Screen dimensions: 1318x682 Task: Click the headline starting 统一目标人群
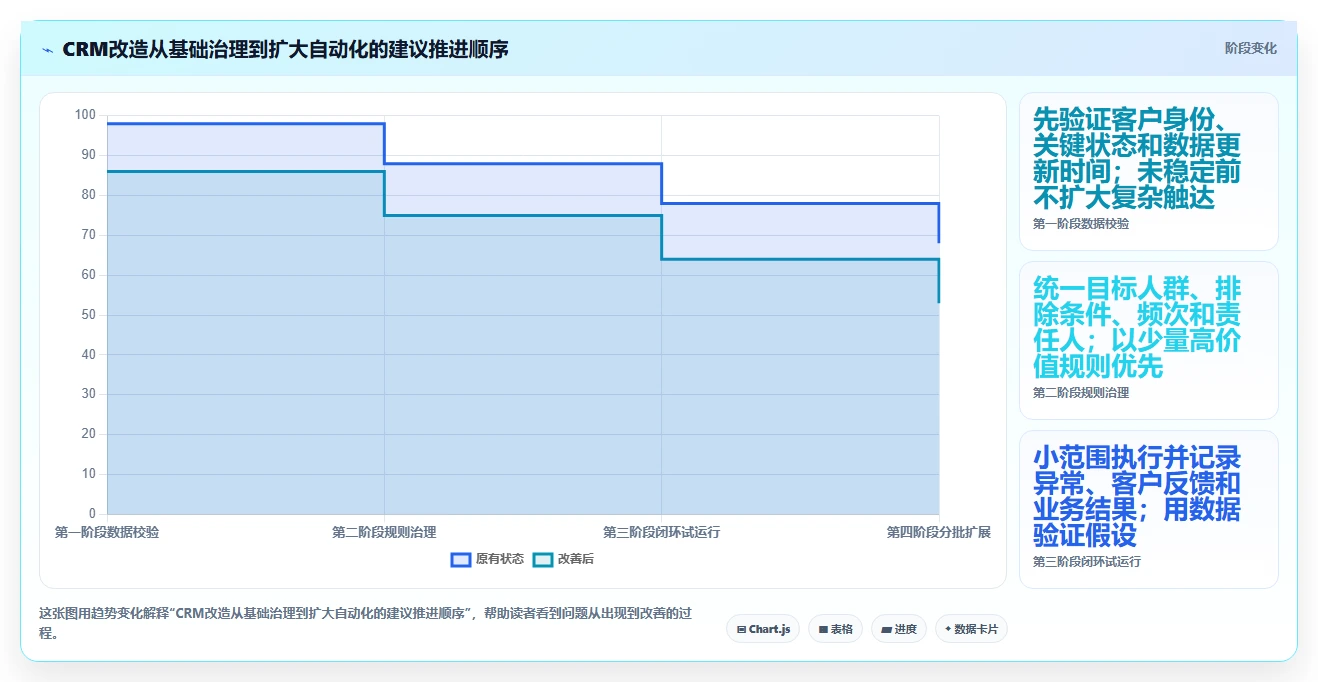(x=1137, y=327)
